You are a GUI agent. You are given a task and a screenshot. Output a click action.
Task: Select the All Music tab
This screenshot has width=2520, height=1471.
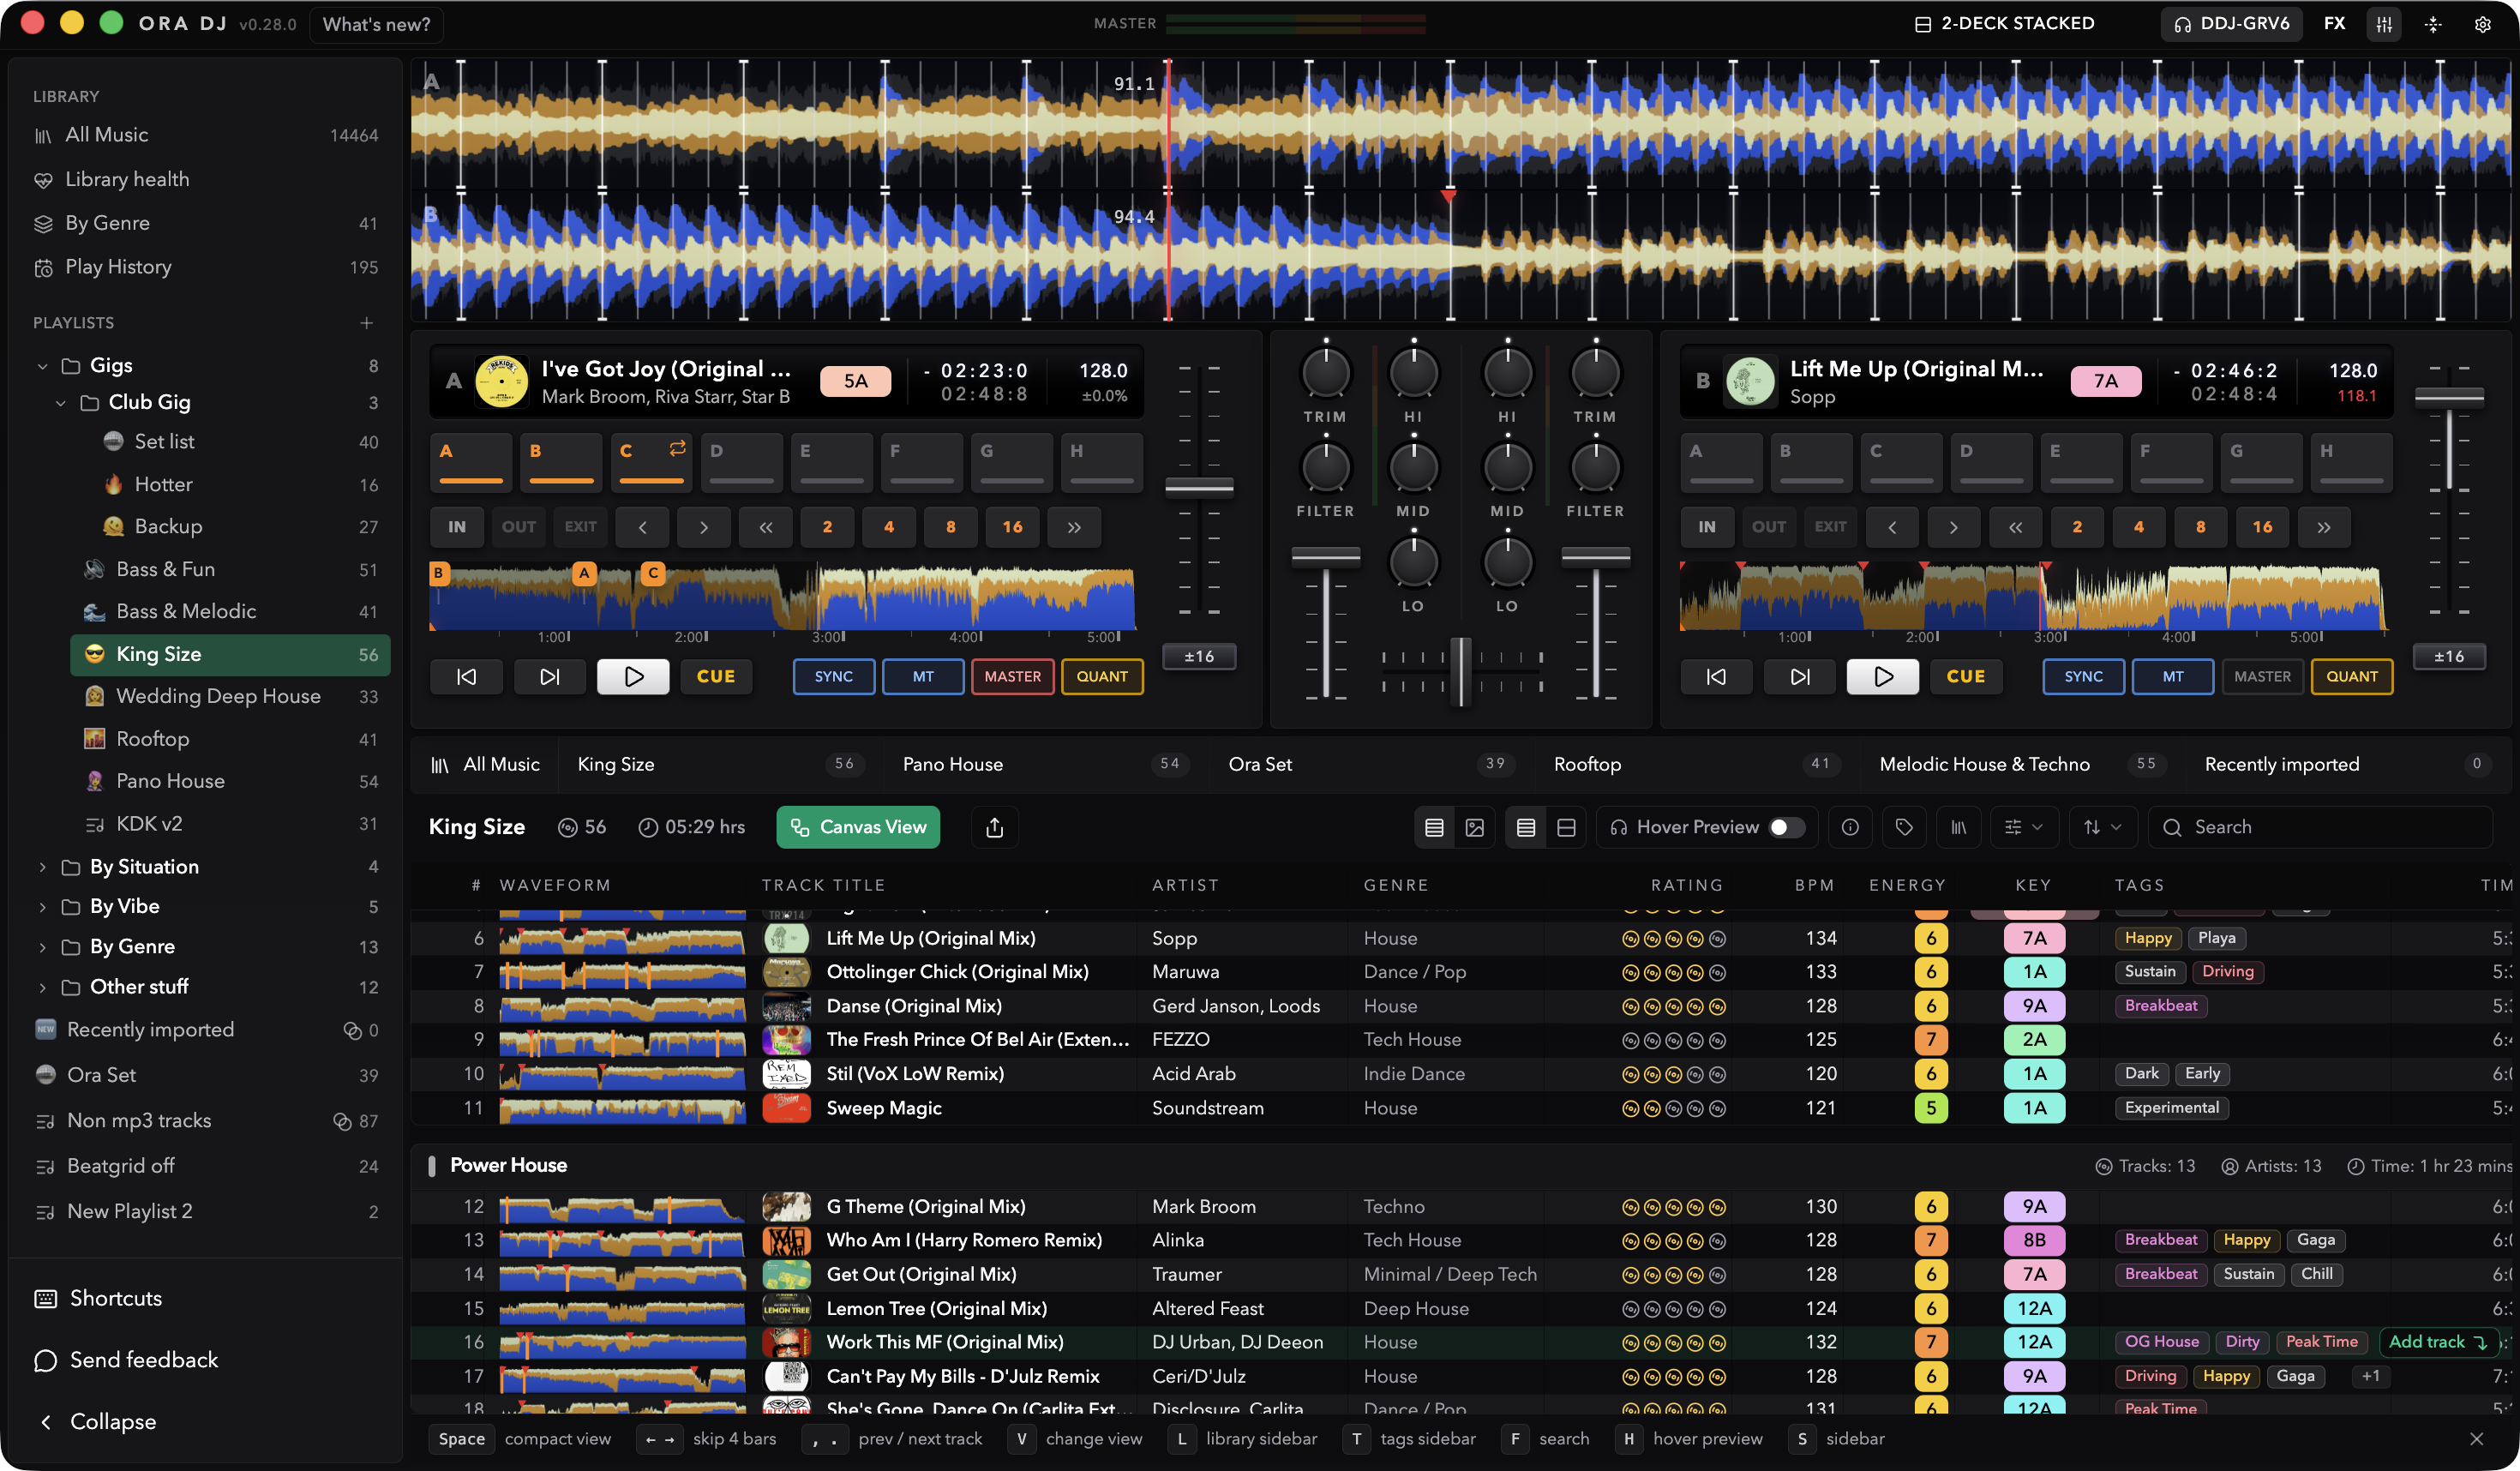485,765
